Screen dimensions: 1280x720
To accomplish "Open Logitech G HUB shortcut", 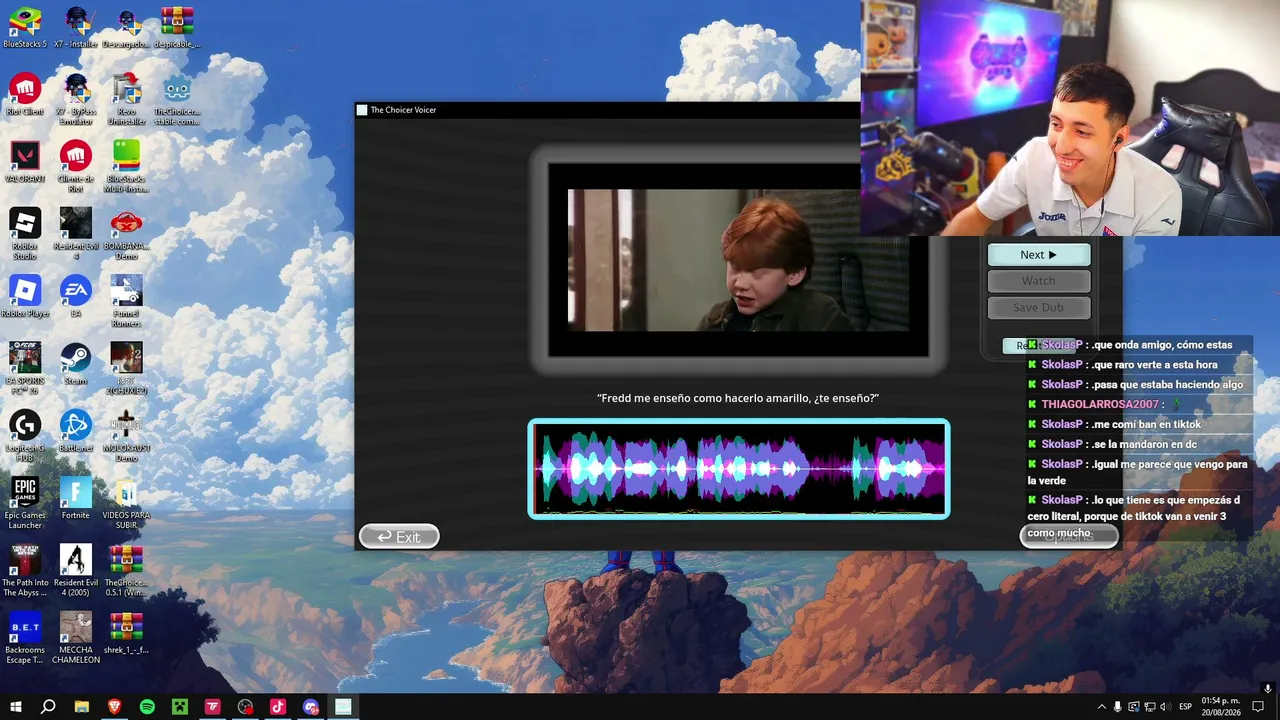I will pos(25,435).
